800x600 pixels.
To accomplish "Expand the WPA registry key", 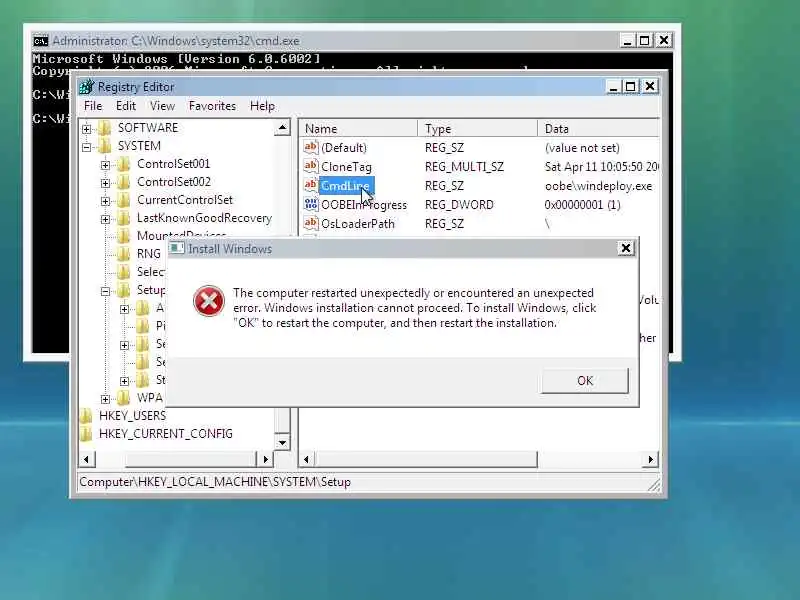I will [x=105, y=398].
